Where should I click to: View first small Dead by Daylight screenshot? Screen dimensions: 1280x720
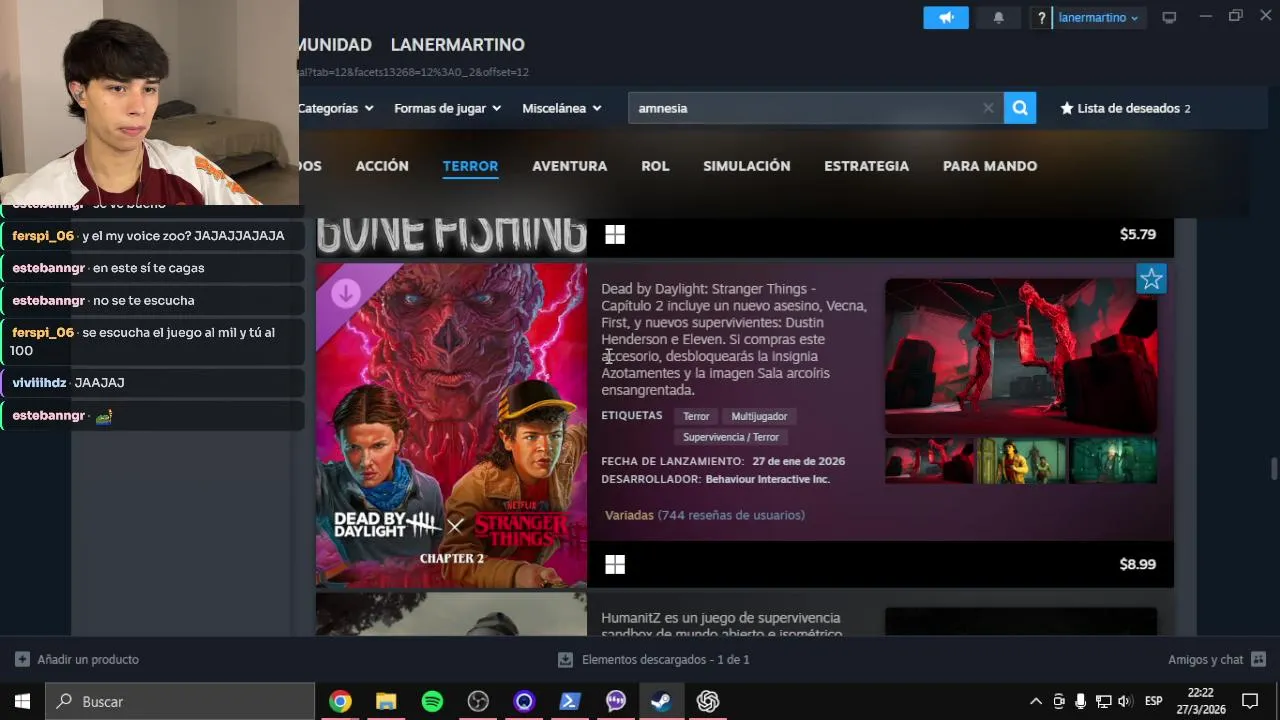tap(929, 461)
